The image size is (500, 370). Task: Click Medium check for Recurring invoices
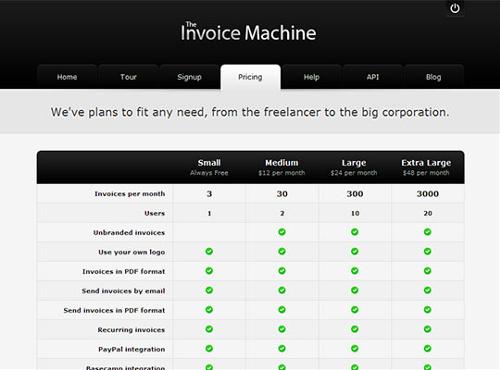(282, 329)
